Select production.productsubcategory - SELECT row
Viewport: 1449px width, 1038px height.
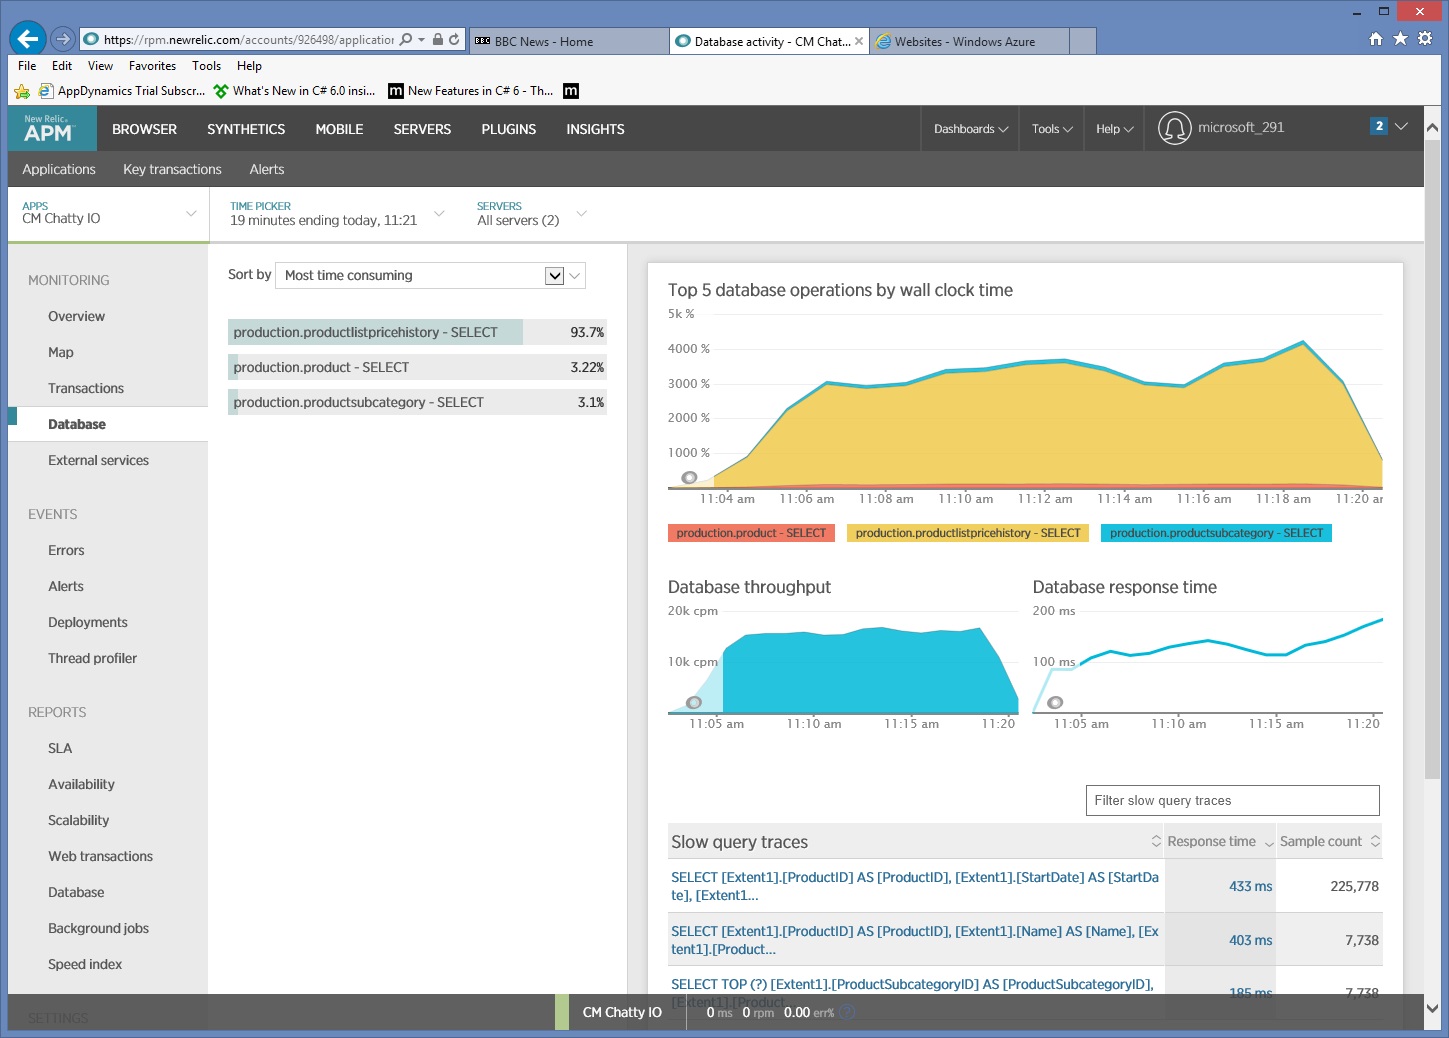[417, 402]
